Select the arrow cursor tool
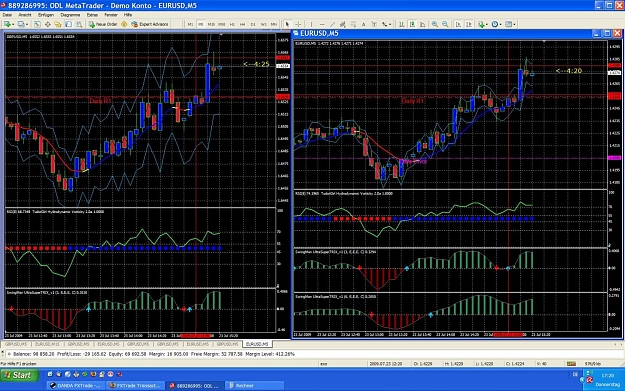The height and width of the screenshot is (391, 625). pos(287,24)
